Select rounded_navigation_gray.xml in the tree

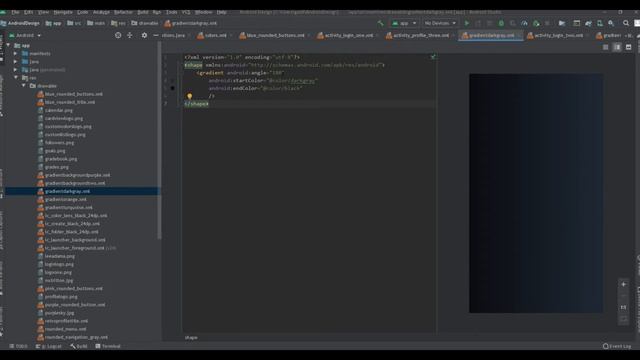point(76,337)
